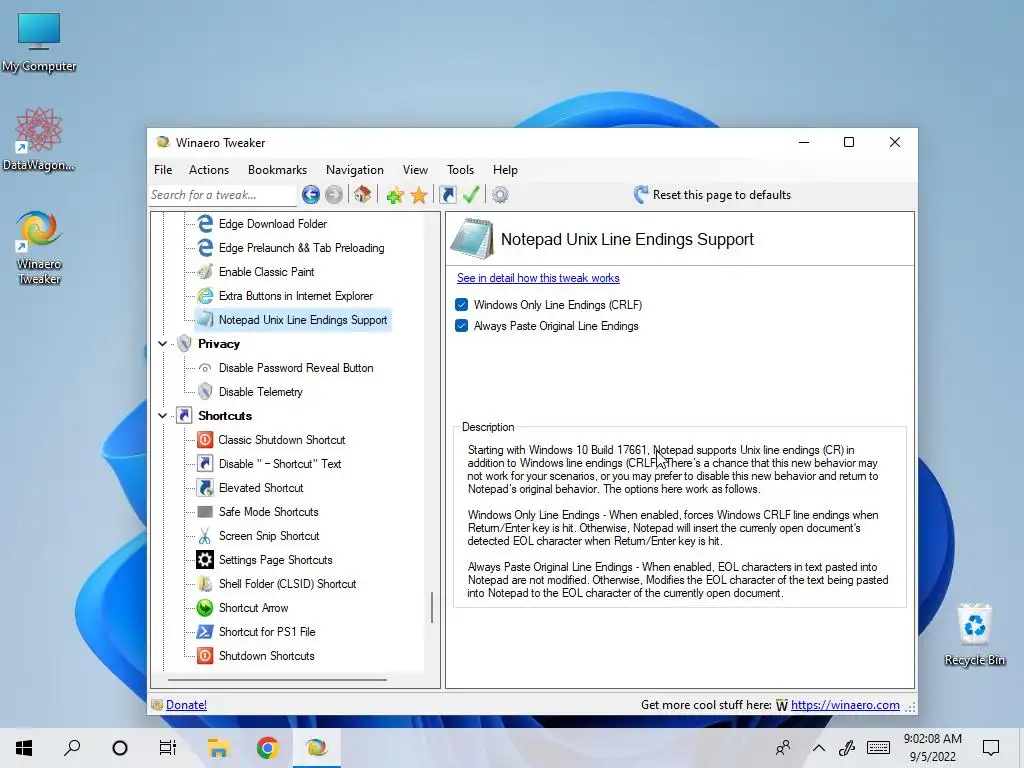The image size is (1024, 768).
Task: Select the DataWagon desktop shortcut
Action: [x=39, y=139]
